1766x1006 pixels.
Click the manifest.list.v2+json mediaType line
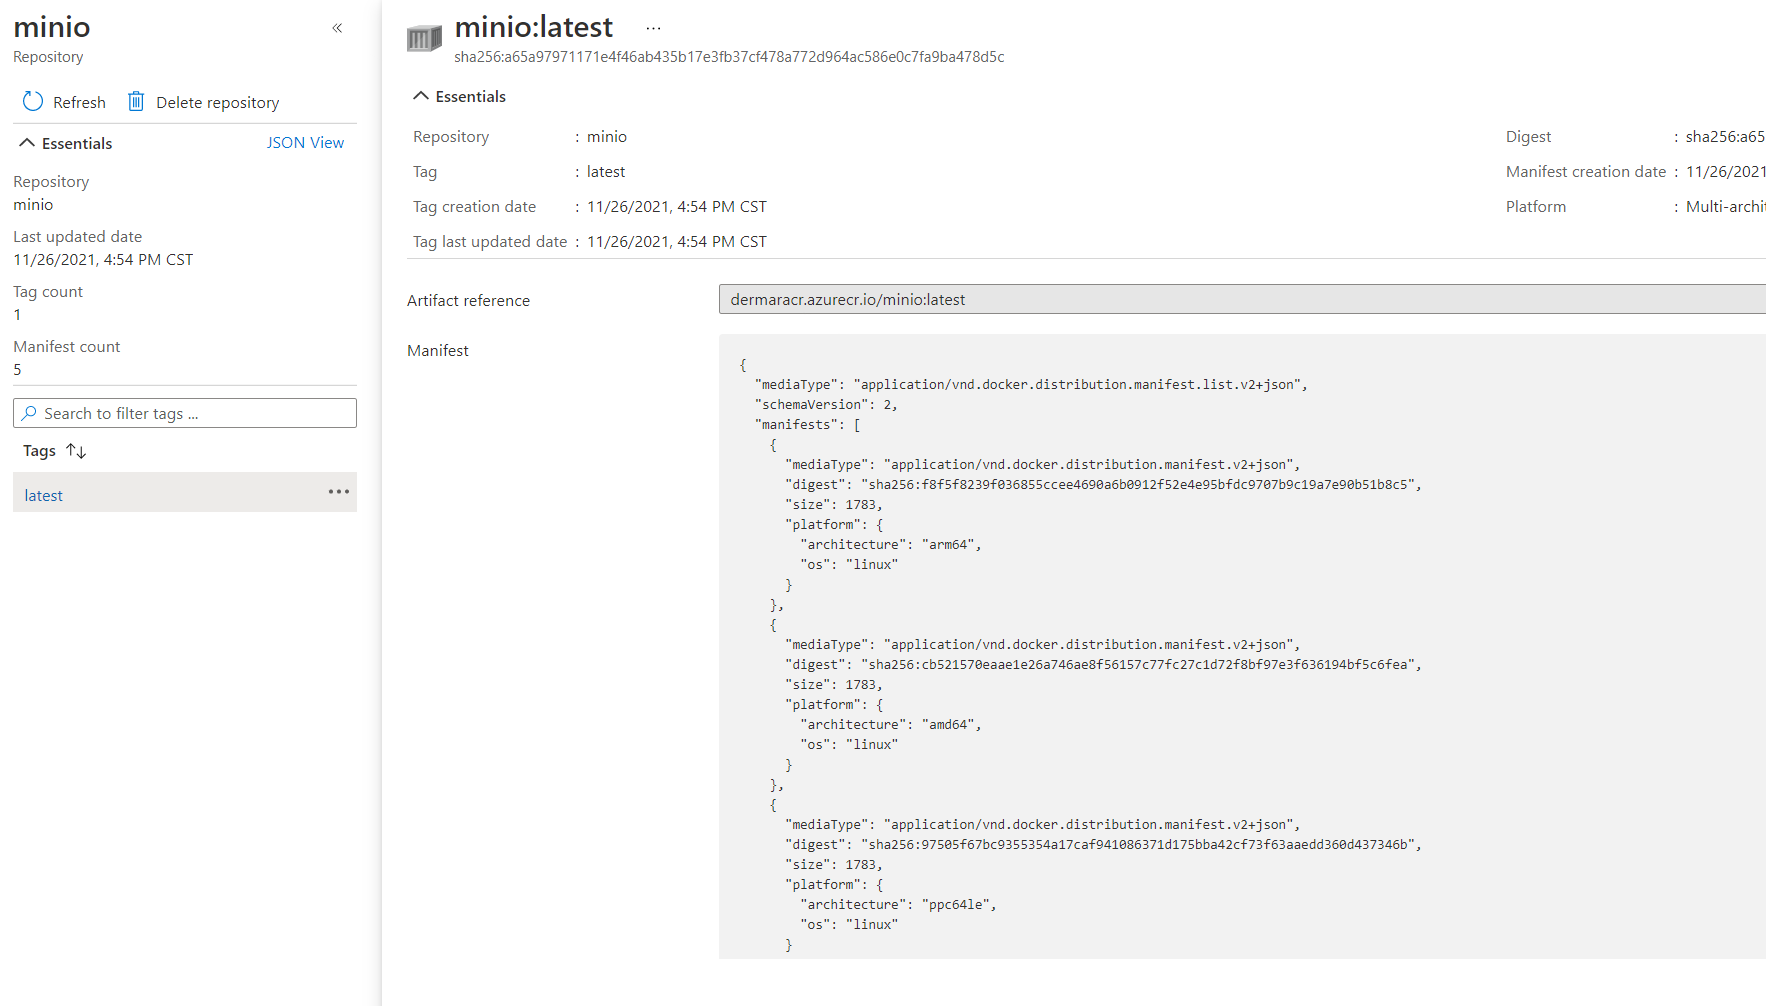(x=1031, y=385)
